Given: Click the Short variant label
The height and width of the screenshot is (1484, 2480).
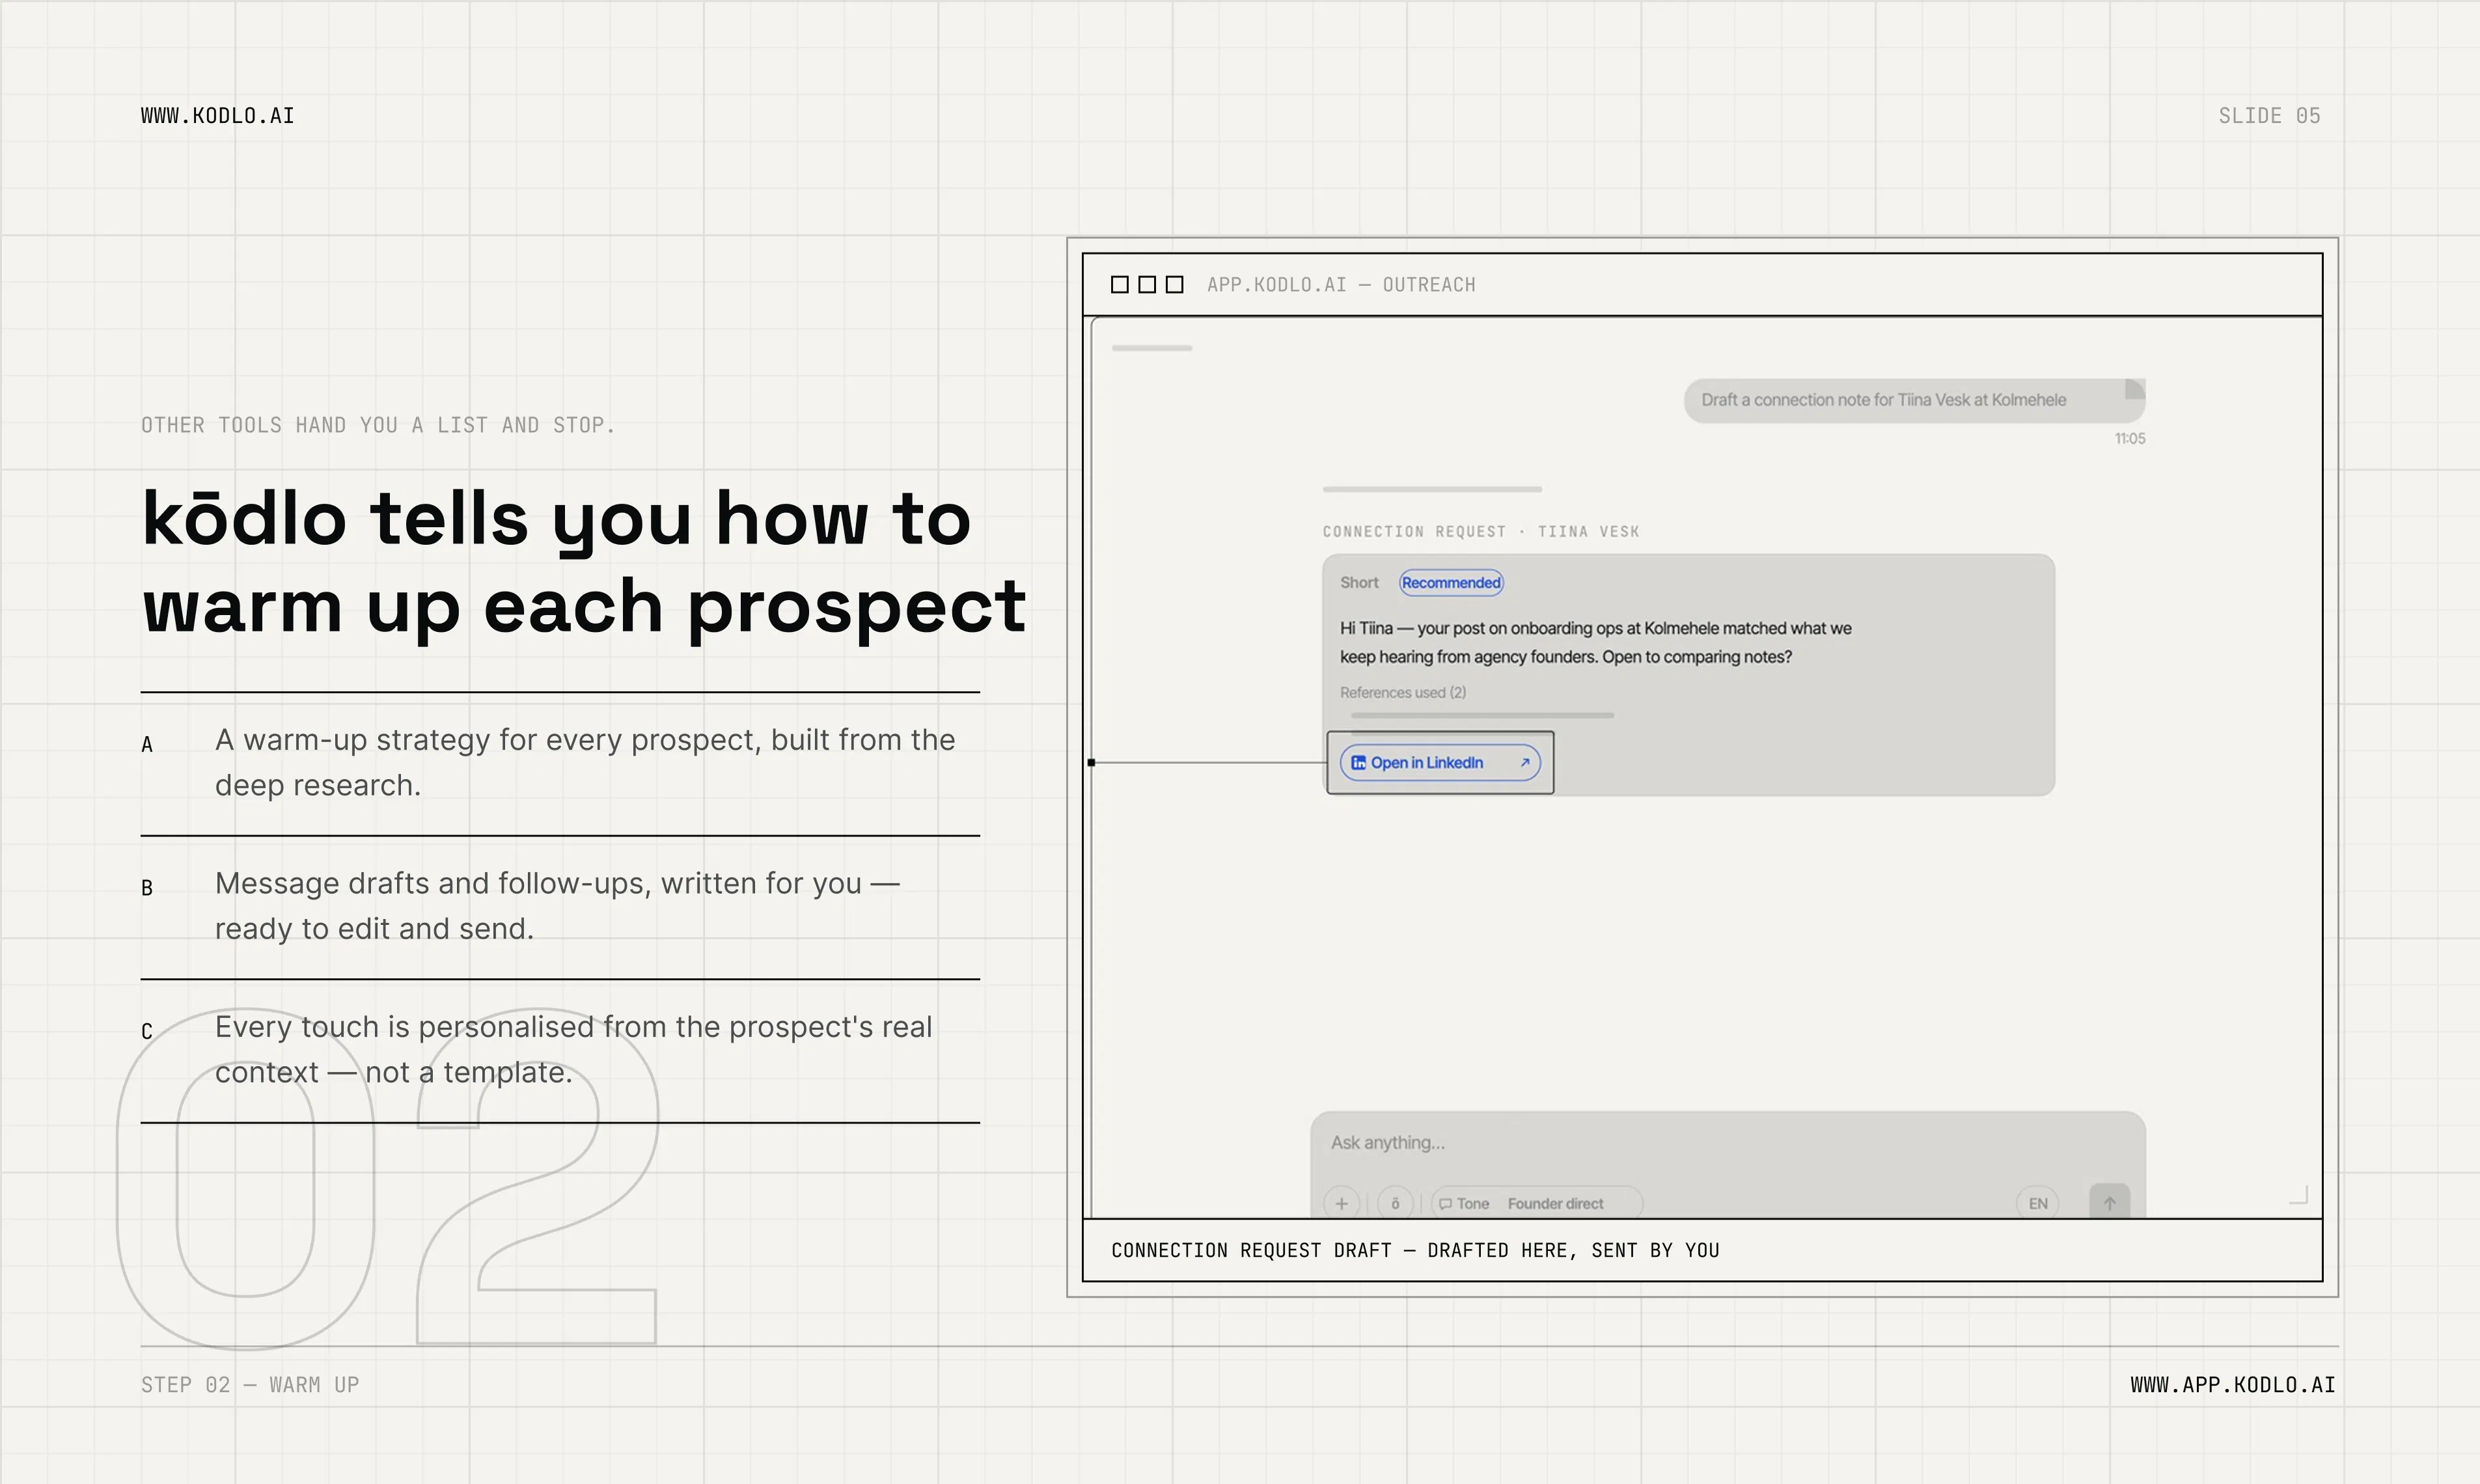Looking at the screenshot, I should [x=1359, y=583].
